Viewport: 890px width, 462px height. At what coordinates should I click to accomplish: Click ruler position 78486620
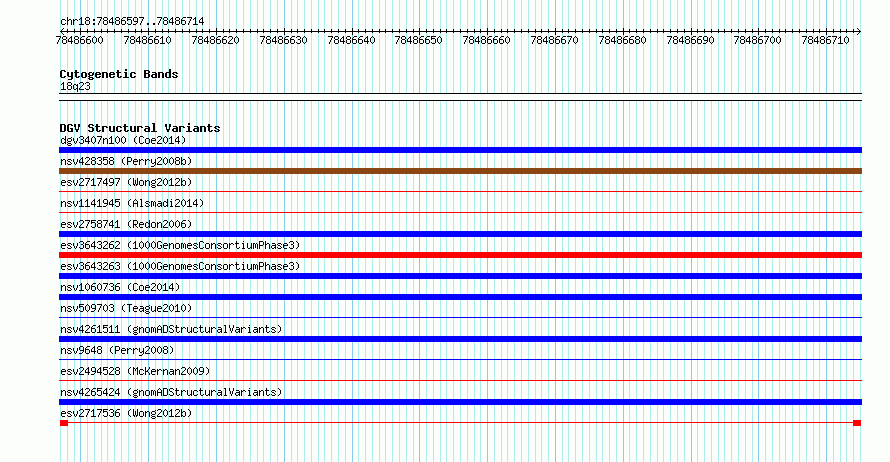(x=216, y=40)
